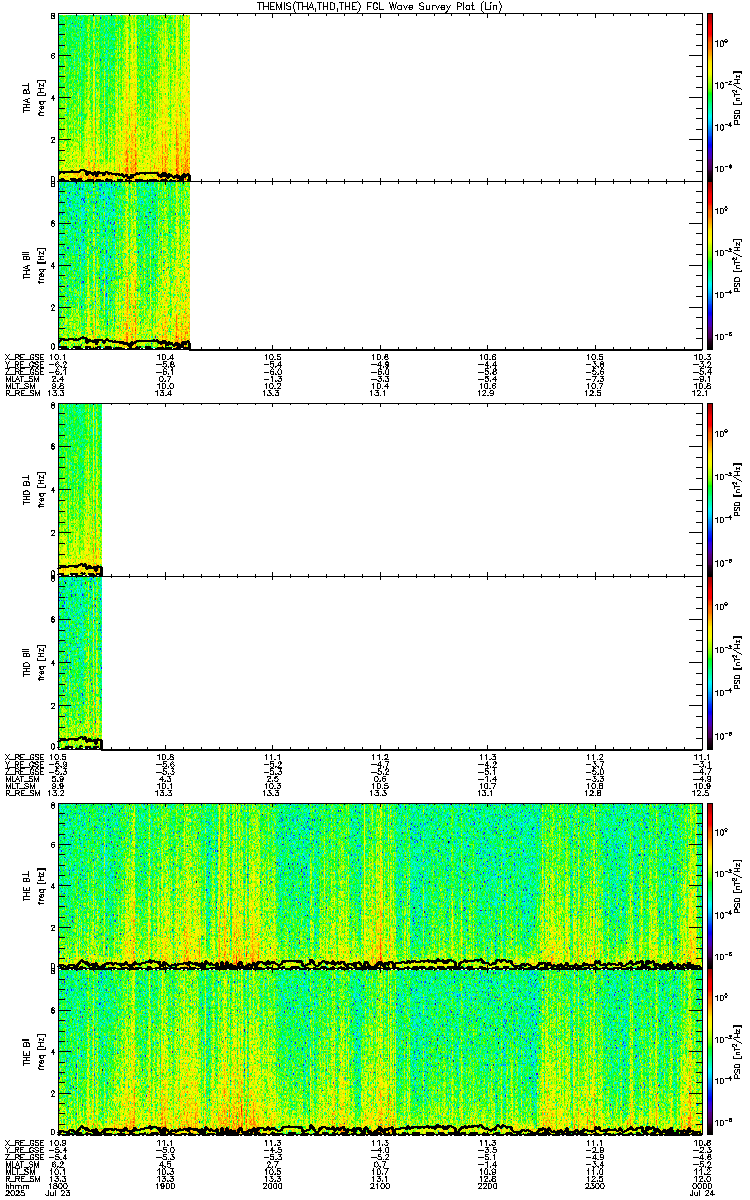
Task: Select the THD BII PSD color bar
Action: tap(711, 663)
